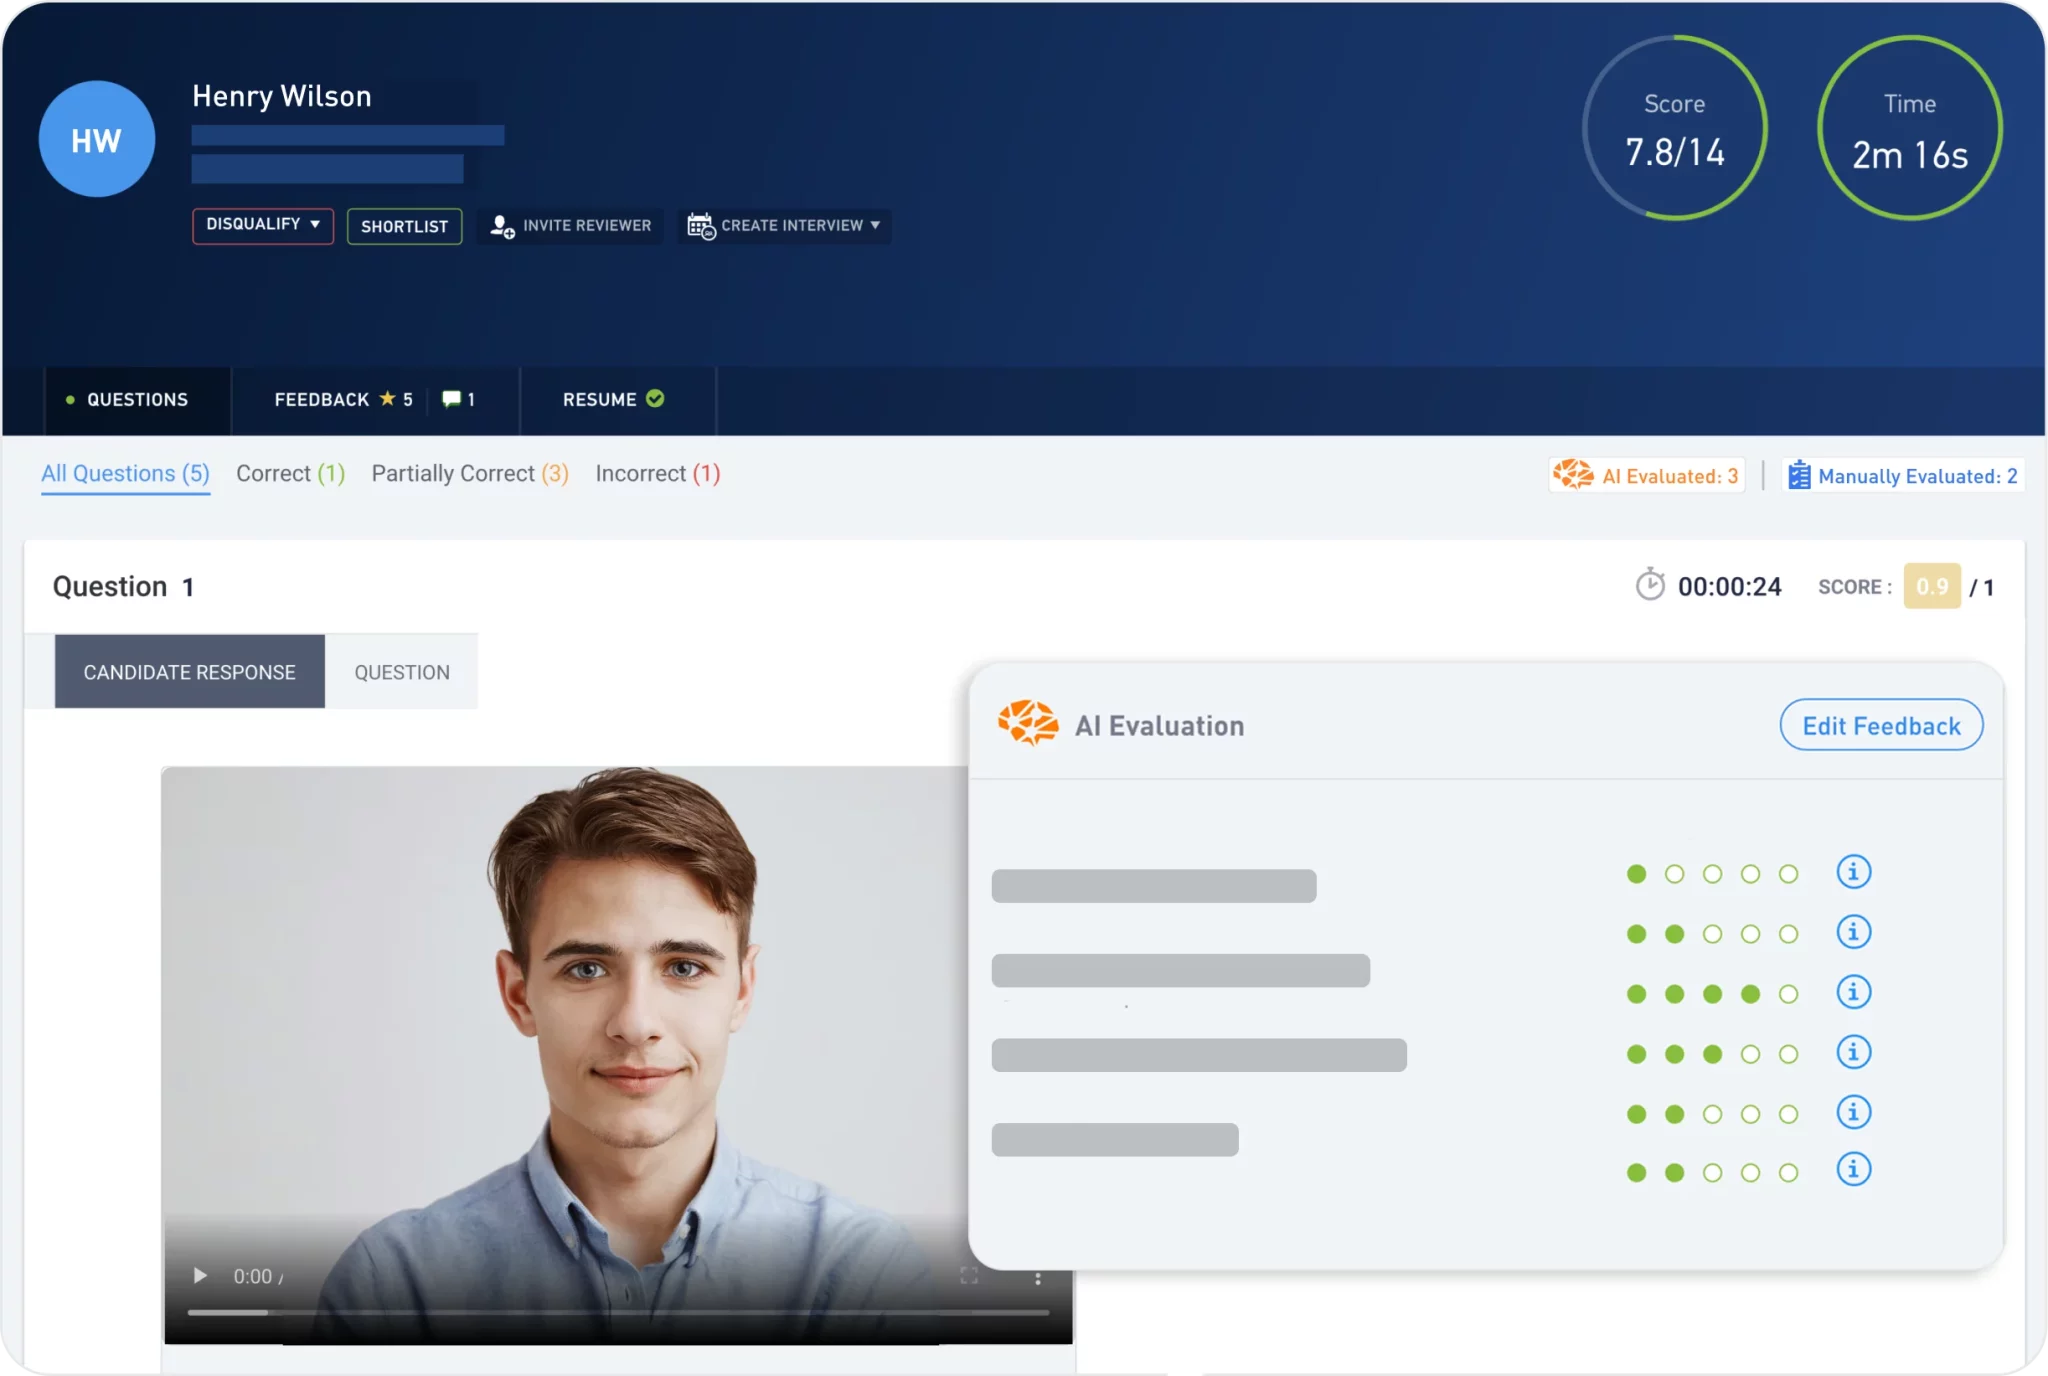Click the Manually Evaluated clipboard icon
The width and height of the screenshot is (2048, 1376).
[x=1799, y=475]
